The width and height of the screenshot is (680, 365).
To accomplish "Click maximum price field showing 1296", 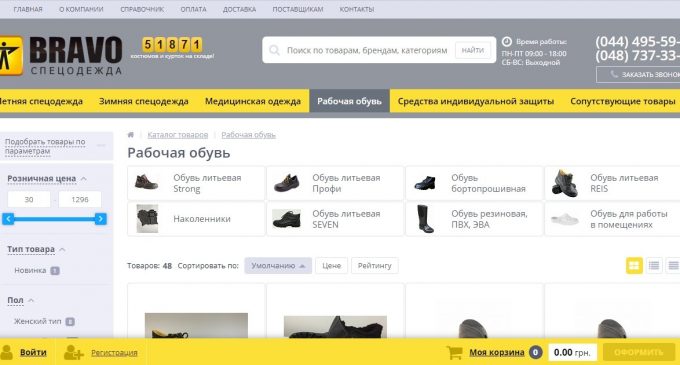I will 80,199.
